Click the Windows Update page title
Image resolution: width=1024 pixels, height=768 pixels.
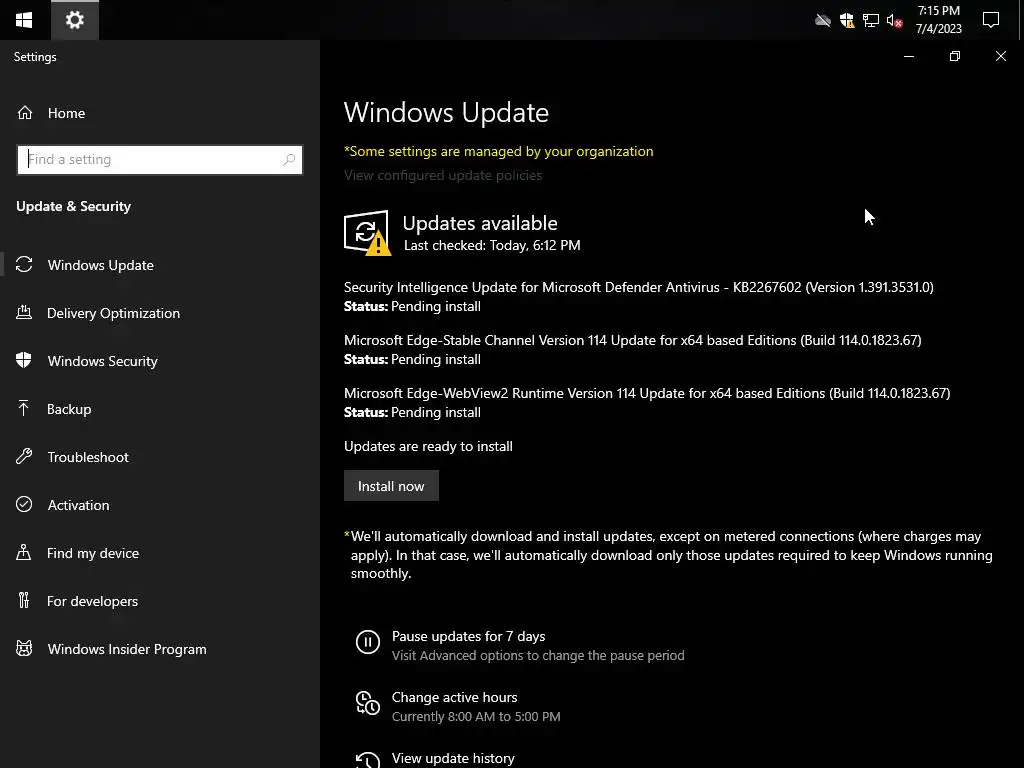(x=447, y=112)
